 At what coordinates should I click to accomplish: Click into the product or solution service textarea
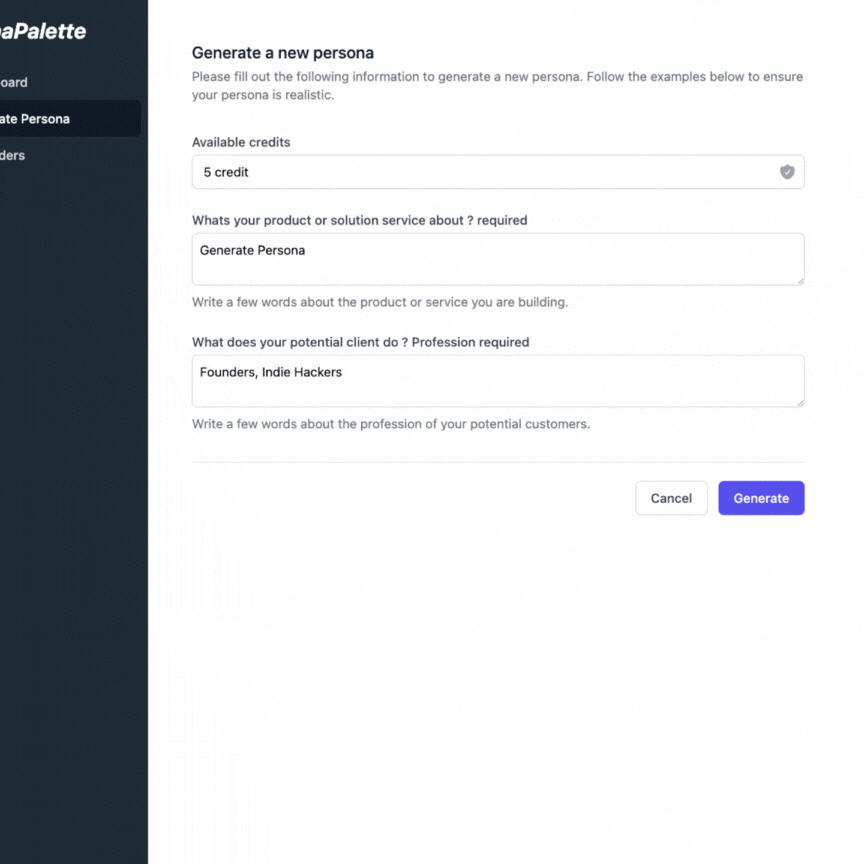[498, 259]
